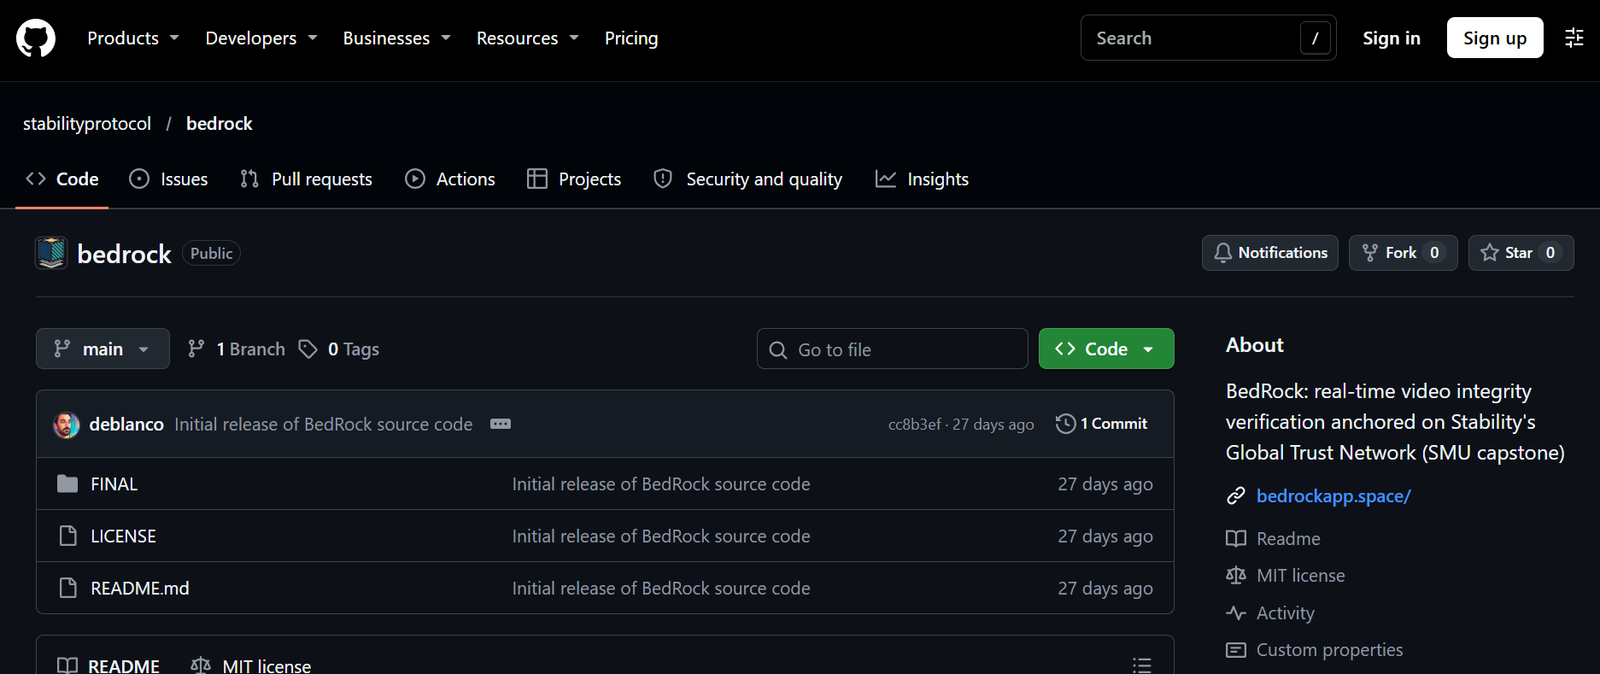
Task: Click the Activity pulse icon
Action: (1236, 613)
